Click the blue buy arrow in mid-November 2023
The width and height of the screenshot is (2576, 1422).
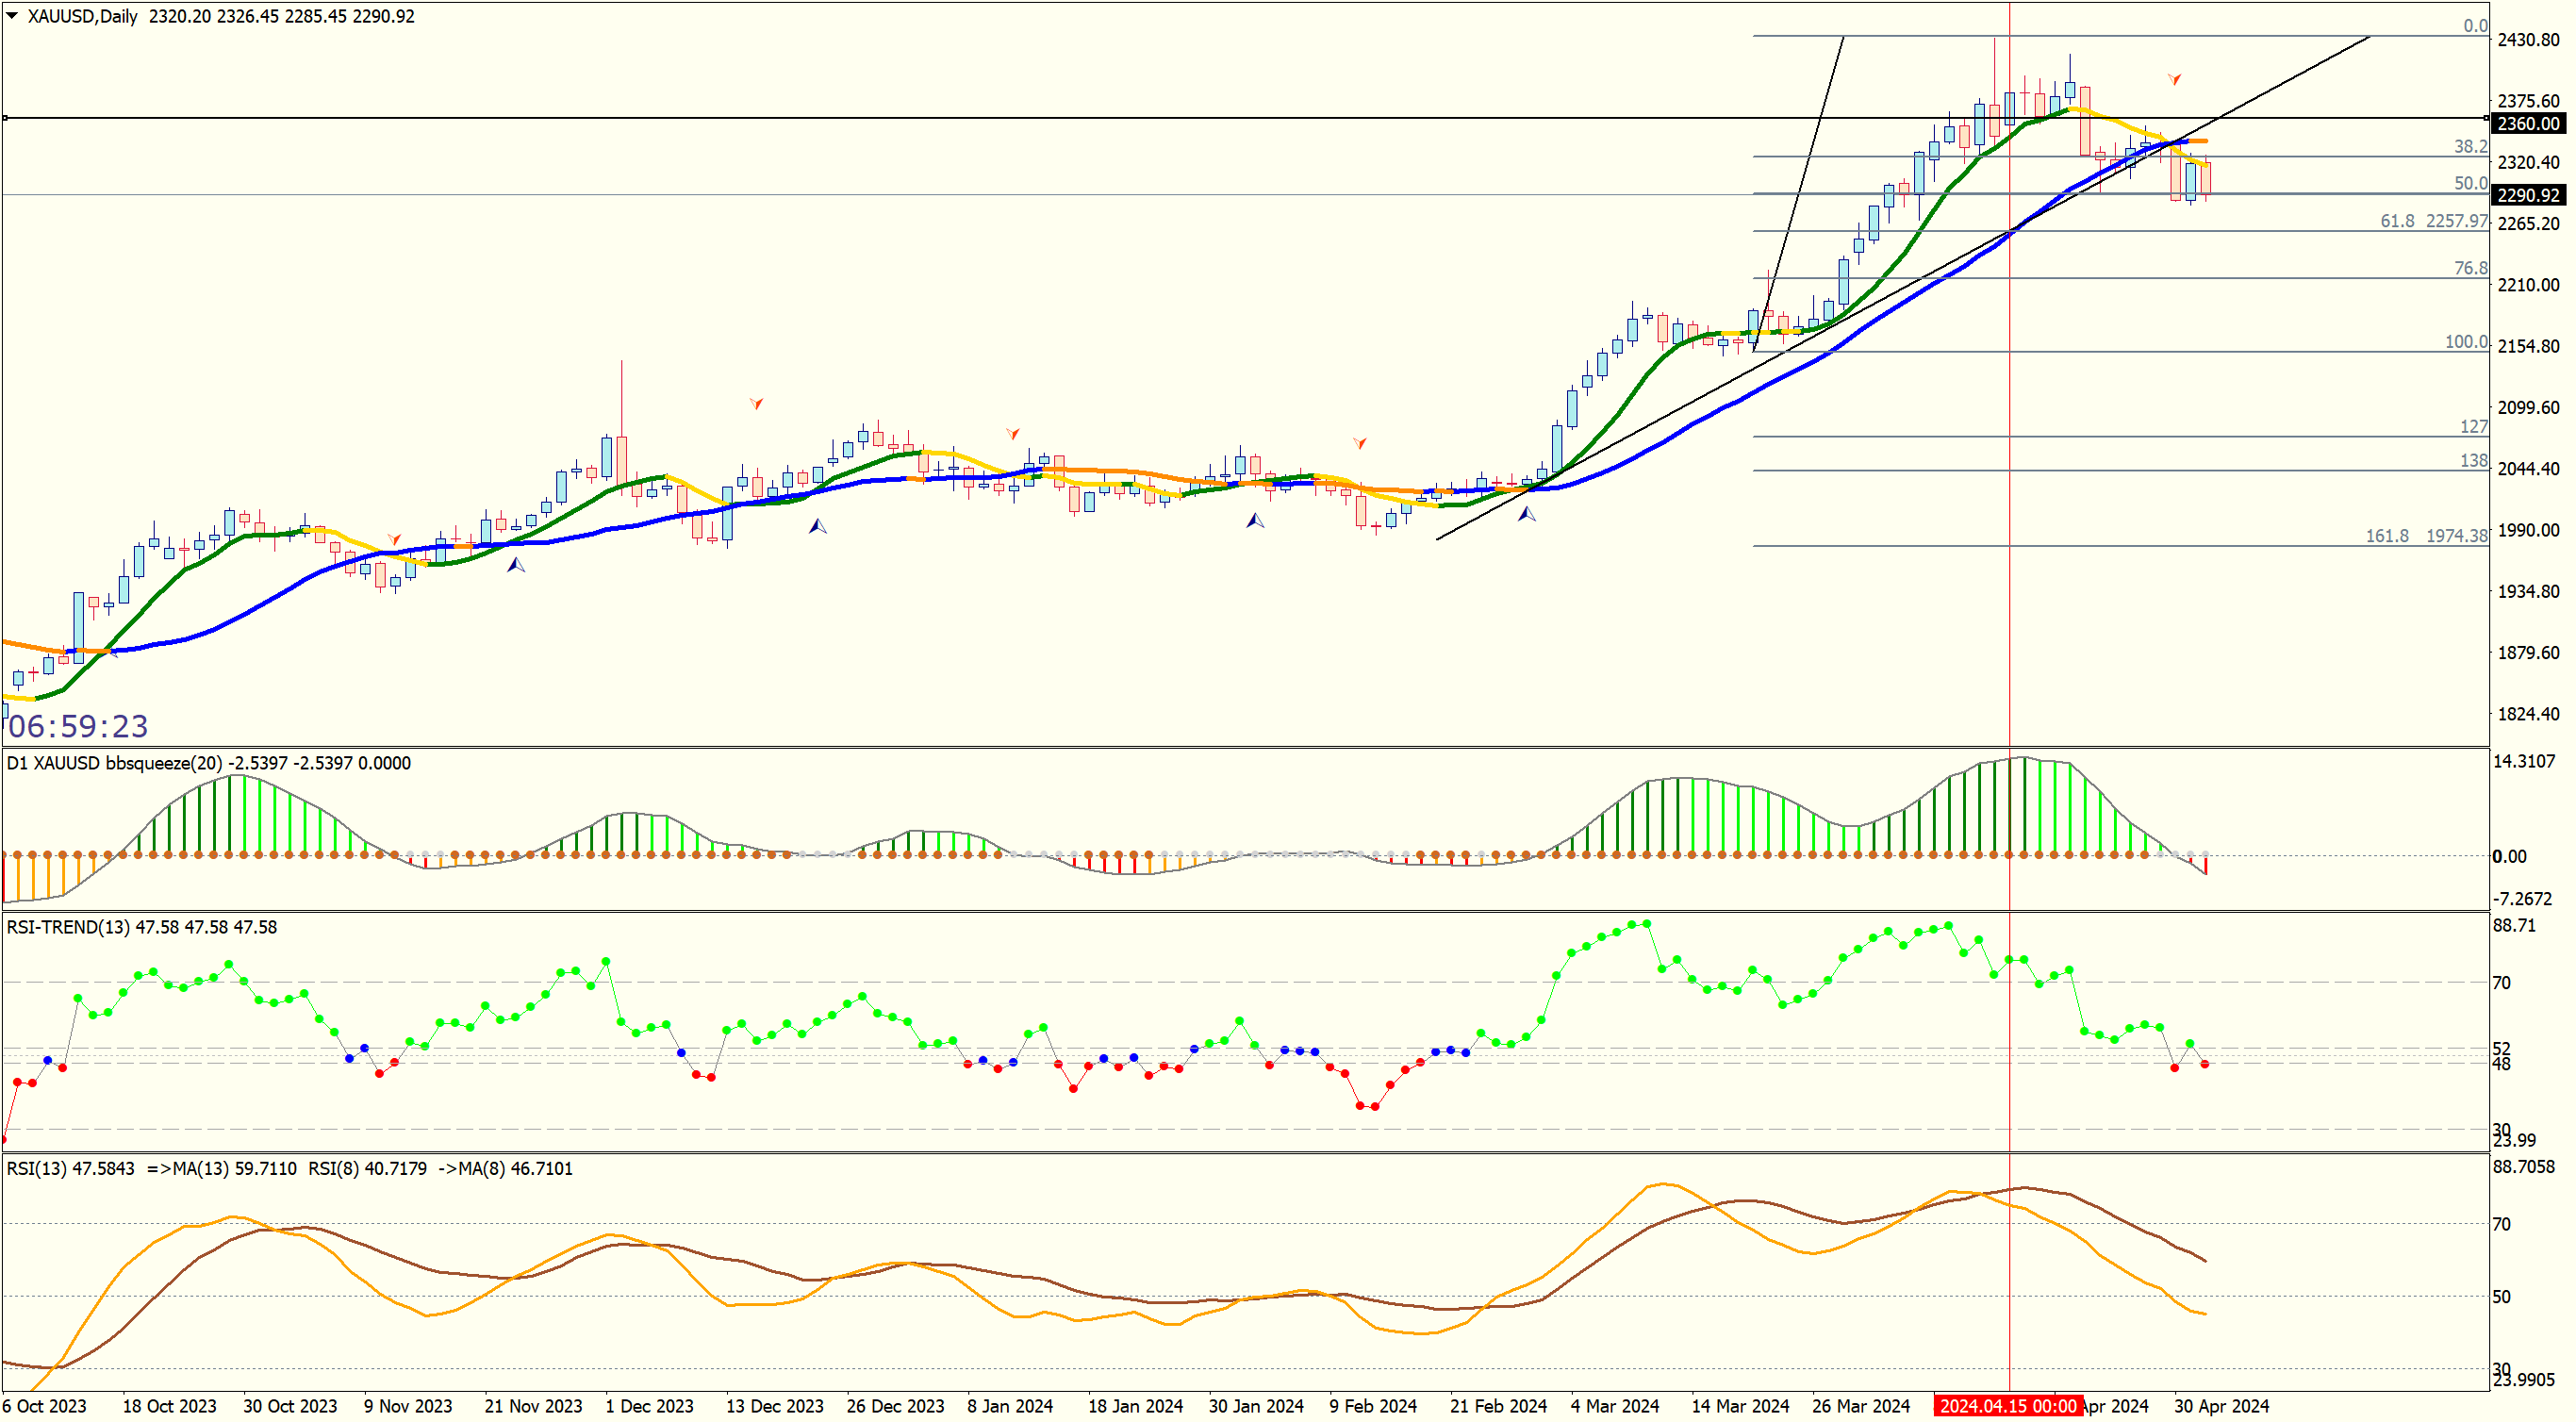pos(516,565)
